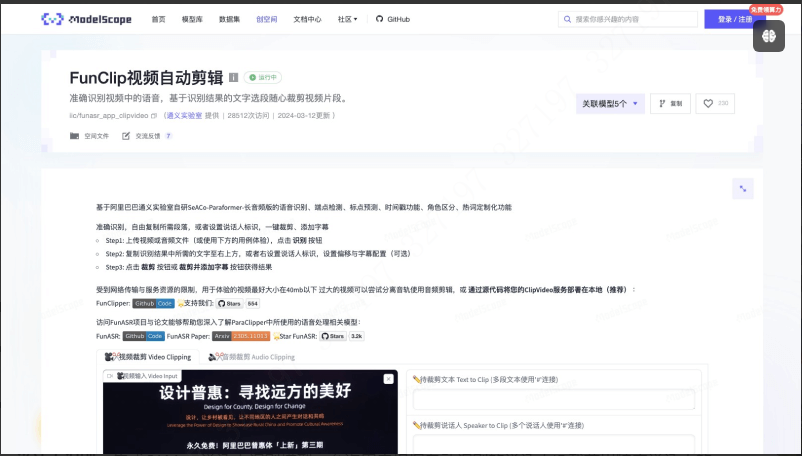Click the 2024-03-12更新 date text
The image size is (802, 456).
[x=304, y=116]
